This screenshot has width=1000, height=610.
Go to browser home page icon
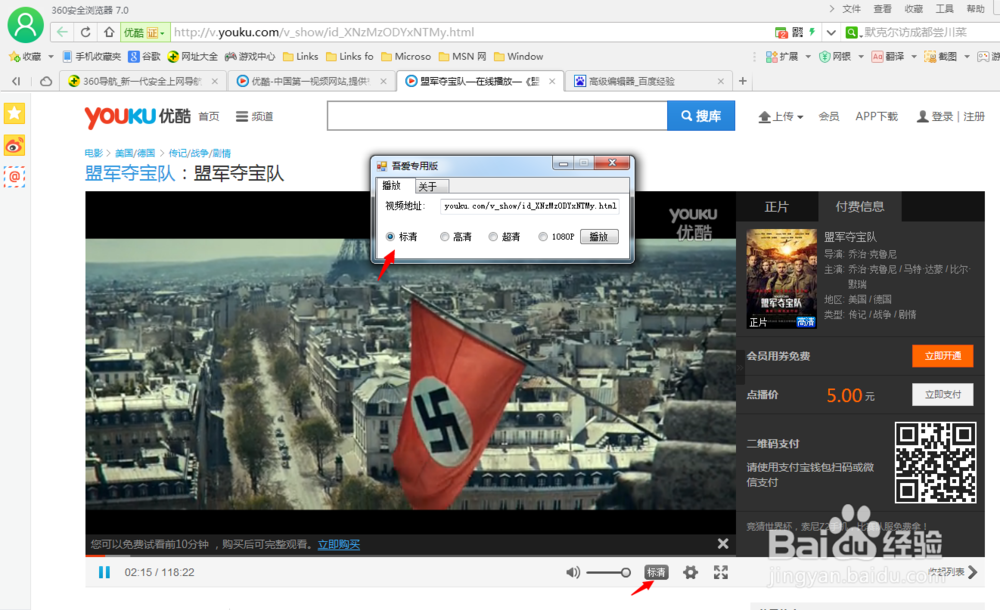109,32
